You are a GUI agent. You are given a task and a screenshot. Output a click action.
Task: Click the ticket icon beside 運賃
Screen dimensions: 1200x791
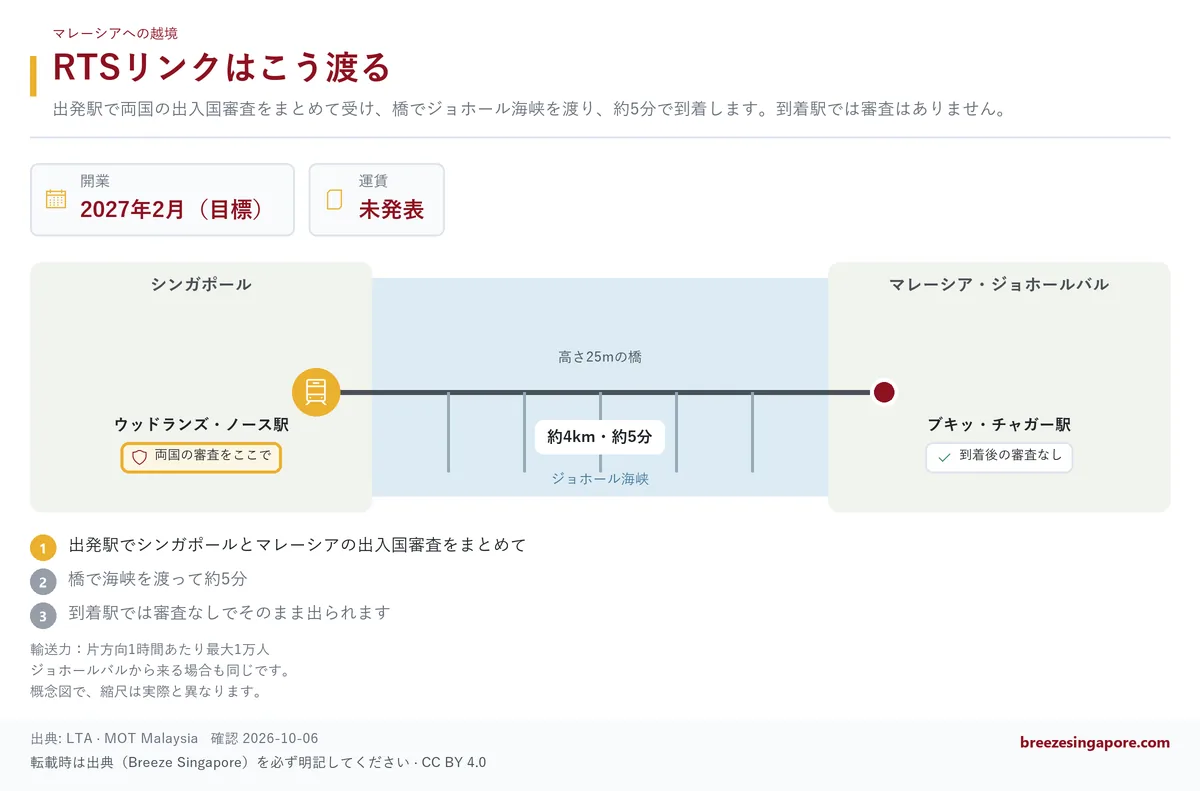click(335, 199)
